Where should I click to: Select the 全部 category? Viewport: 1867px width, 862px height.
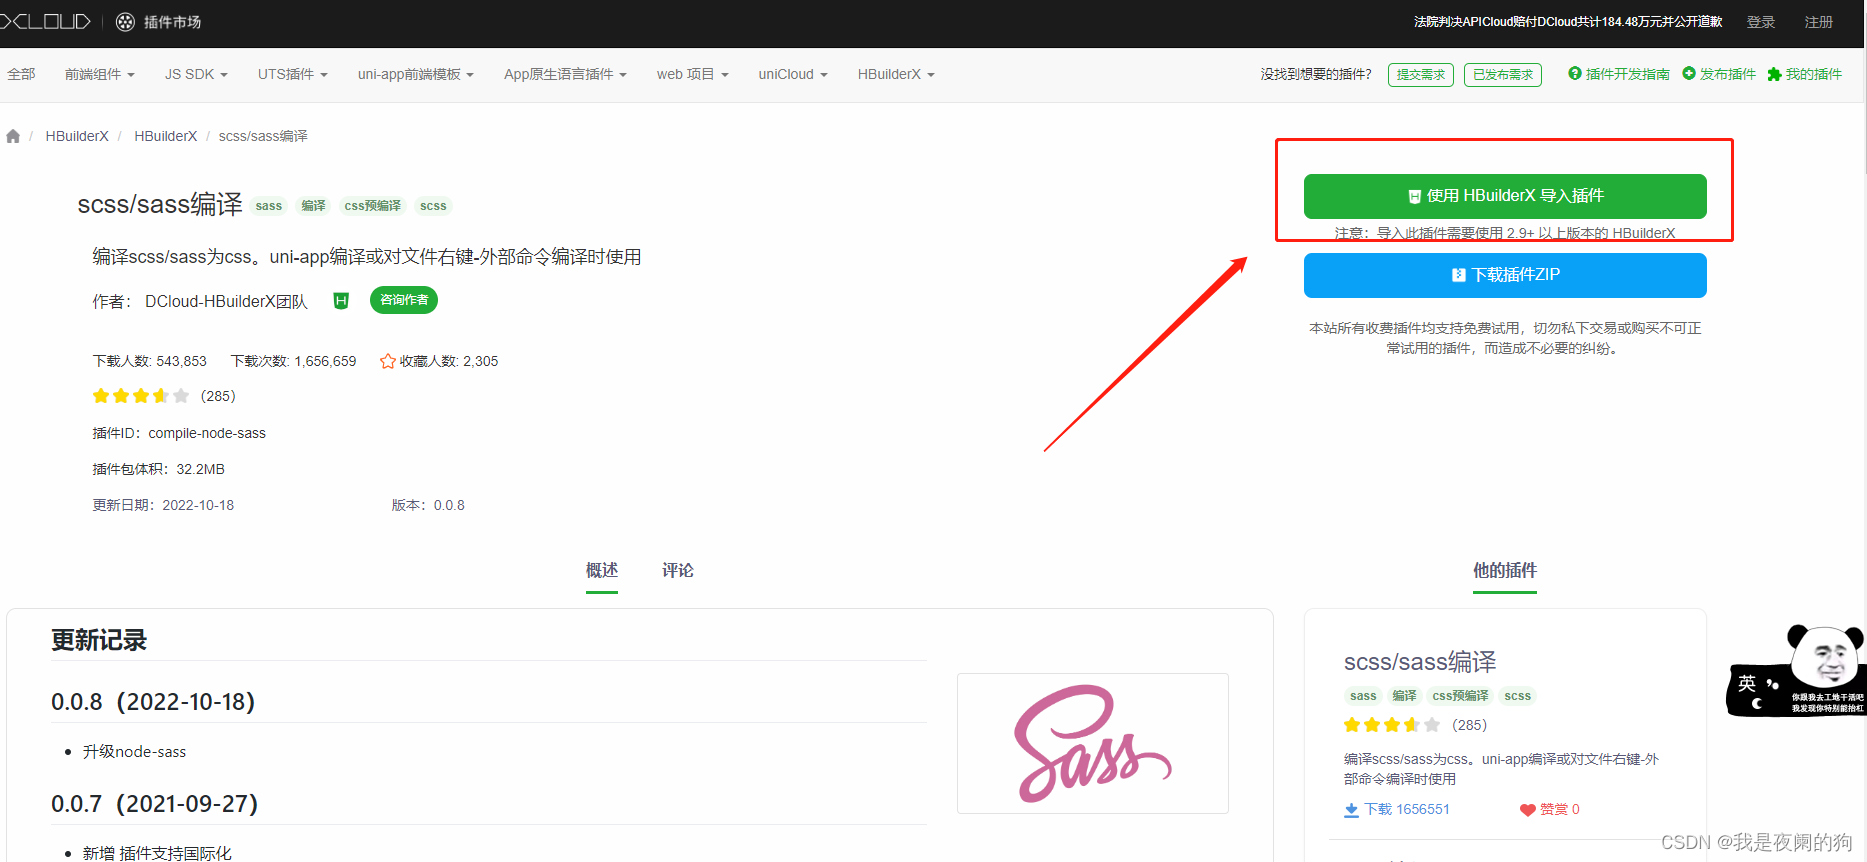click(21, 74)
